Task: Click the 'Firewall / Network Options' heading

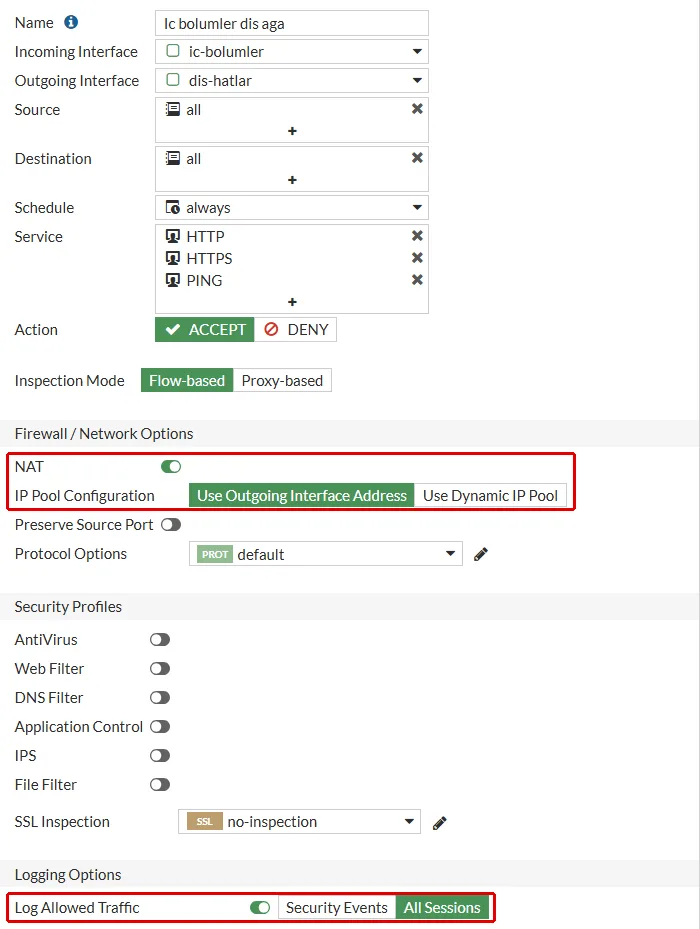Action: 104,434
